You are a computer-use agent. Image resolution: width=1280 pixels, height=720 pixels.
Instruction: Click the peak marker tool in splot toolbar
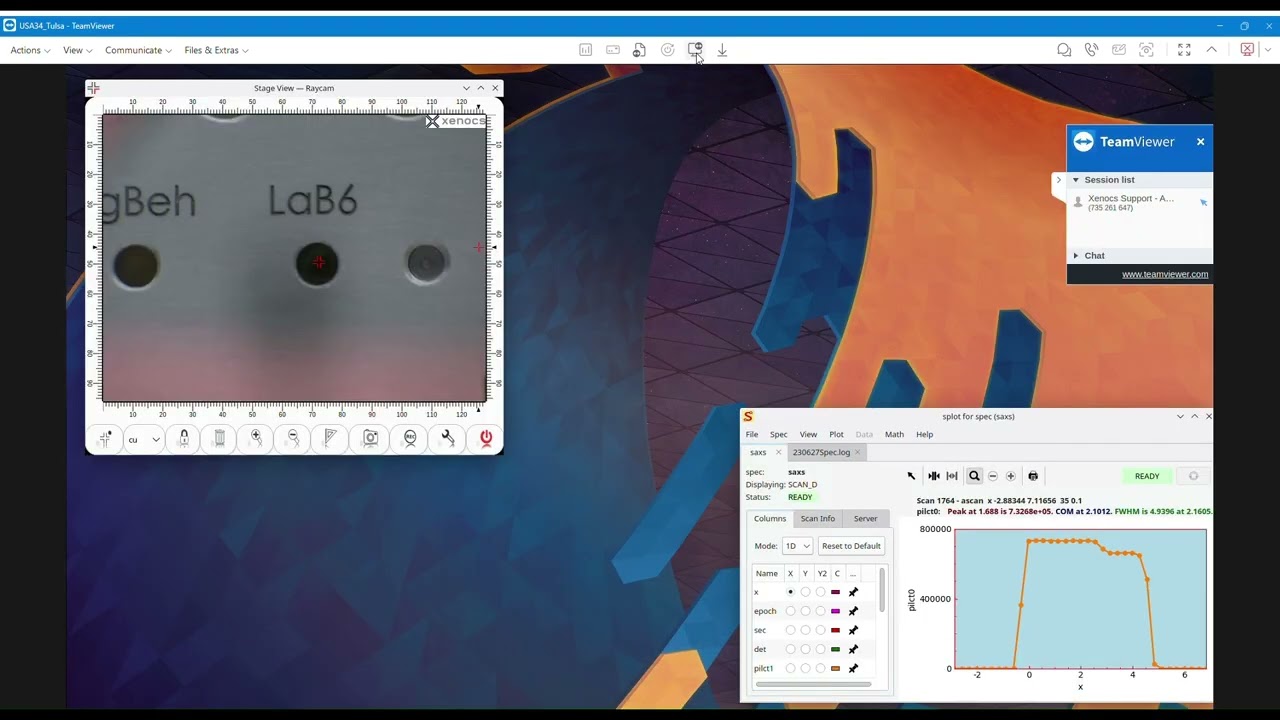click(934, 476)
